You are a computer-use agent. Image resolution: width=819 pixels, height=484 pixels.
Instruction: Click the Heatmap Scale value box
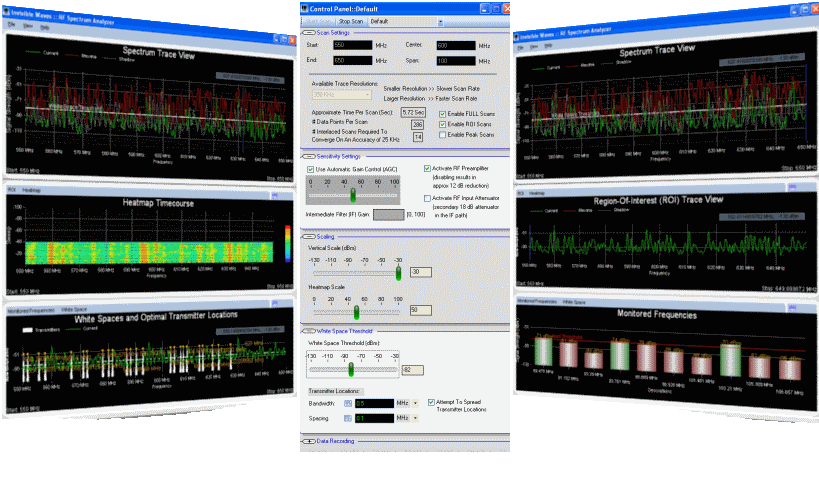coord(421,310)
